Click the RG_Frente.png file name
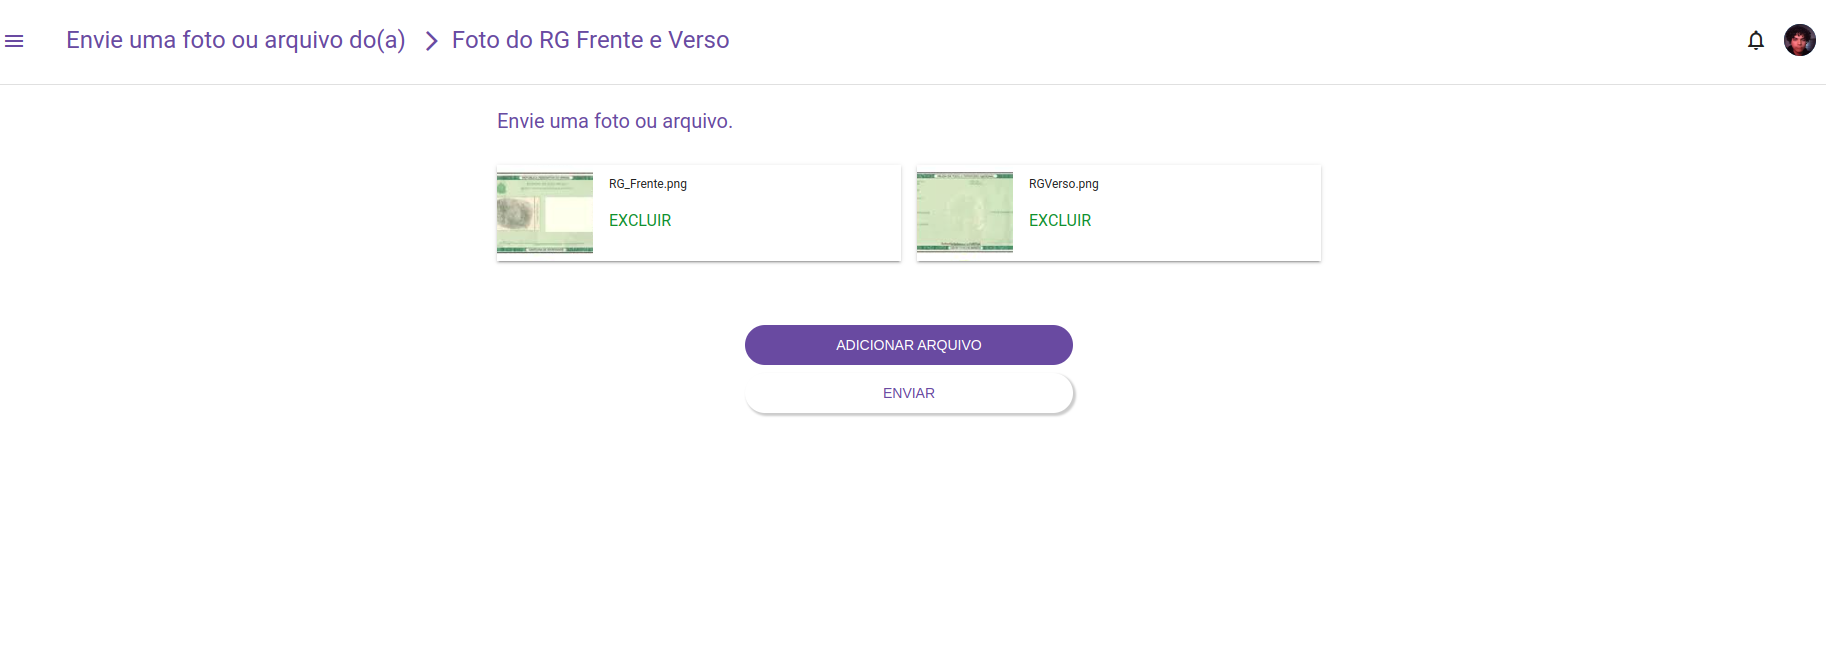 [648, 184]
